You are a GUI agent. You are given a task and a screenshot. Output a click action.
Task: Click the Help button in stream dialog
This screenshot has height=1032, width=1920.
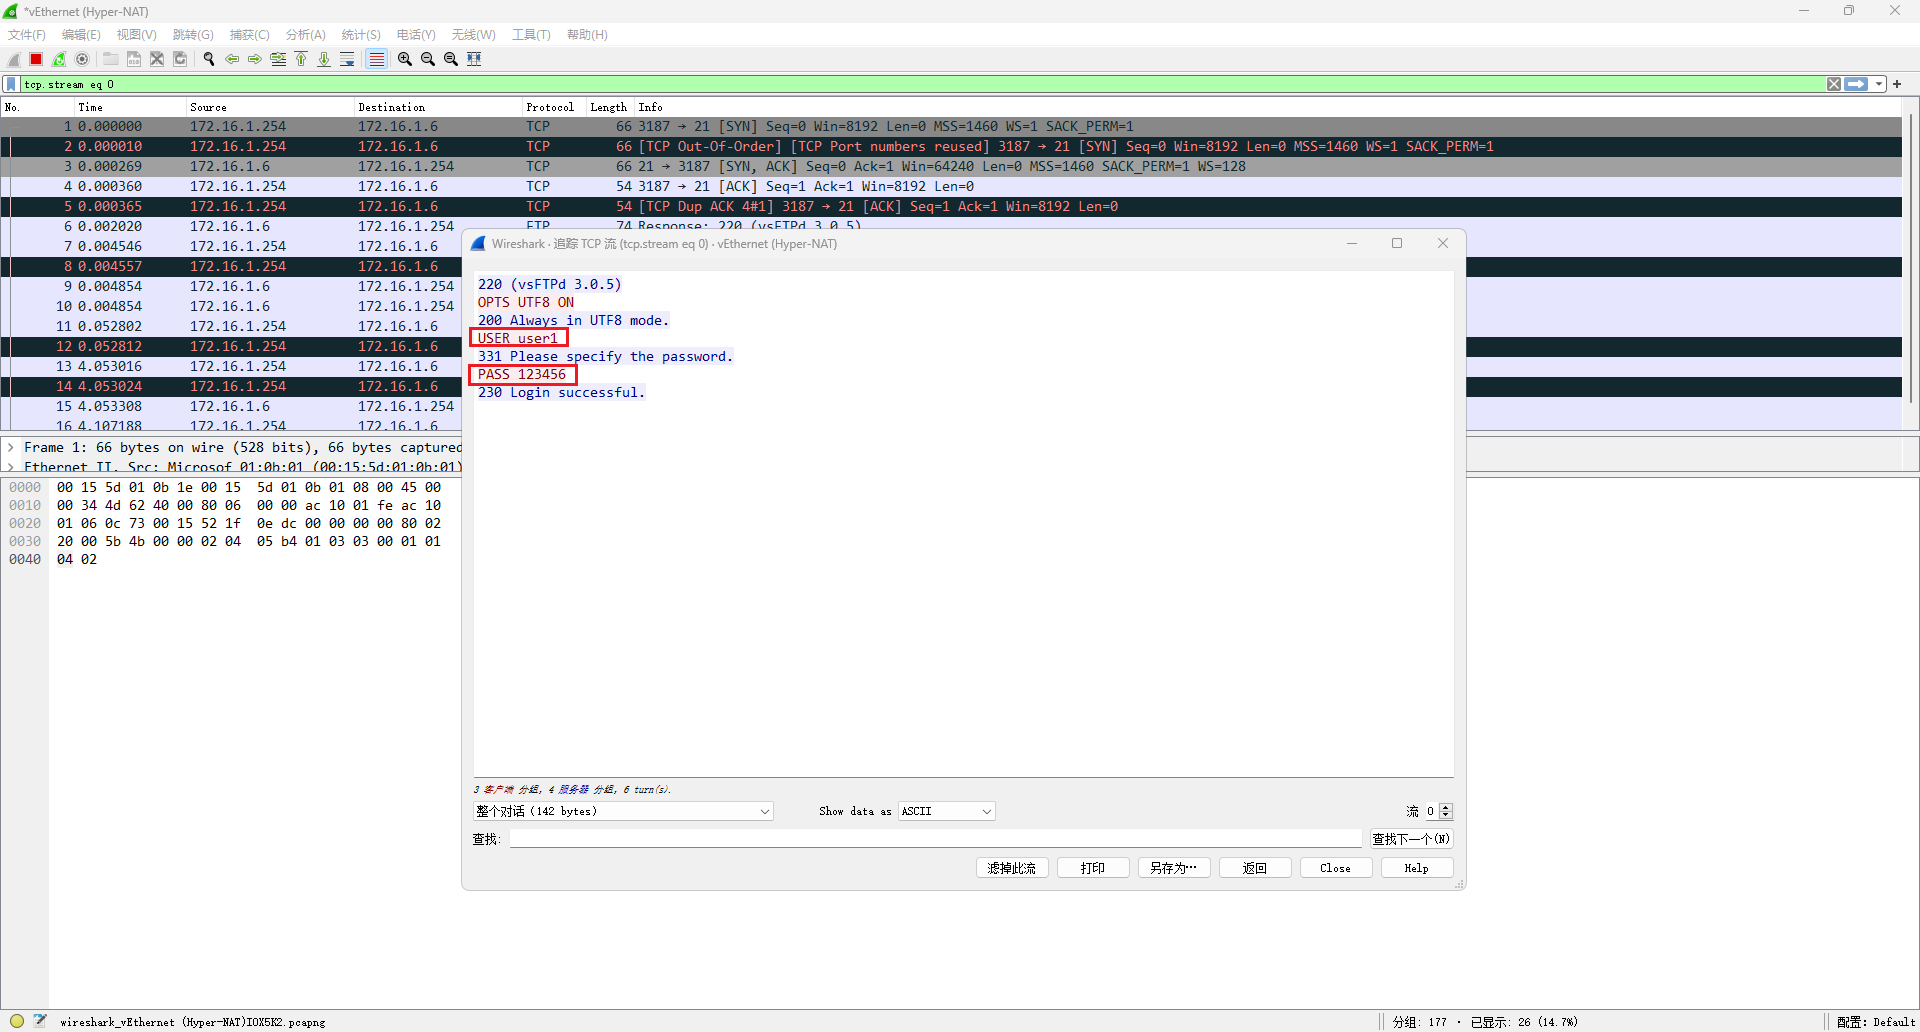coord(1417,868)
